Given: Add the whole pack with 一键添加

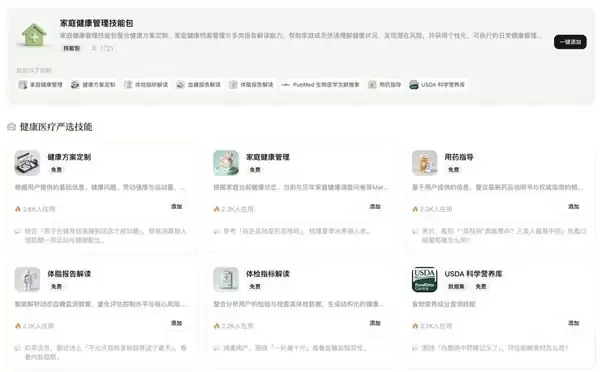Looking at the screenshot, I should [x=570, y=42].
